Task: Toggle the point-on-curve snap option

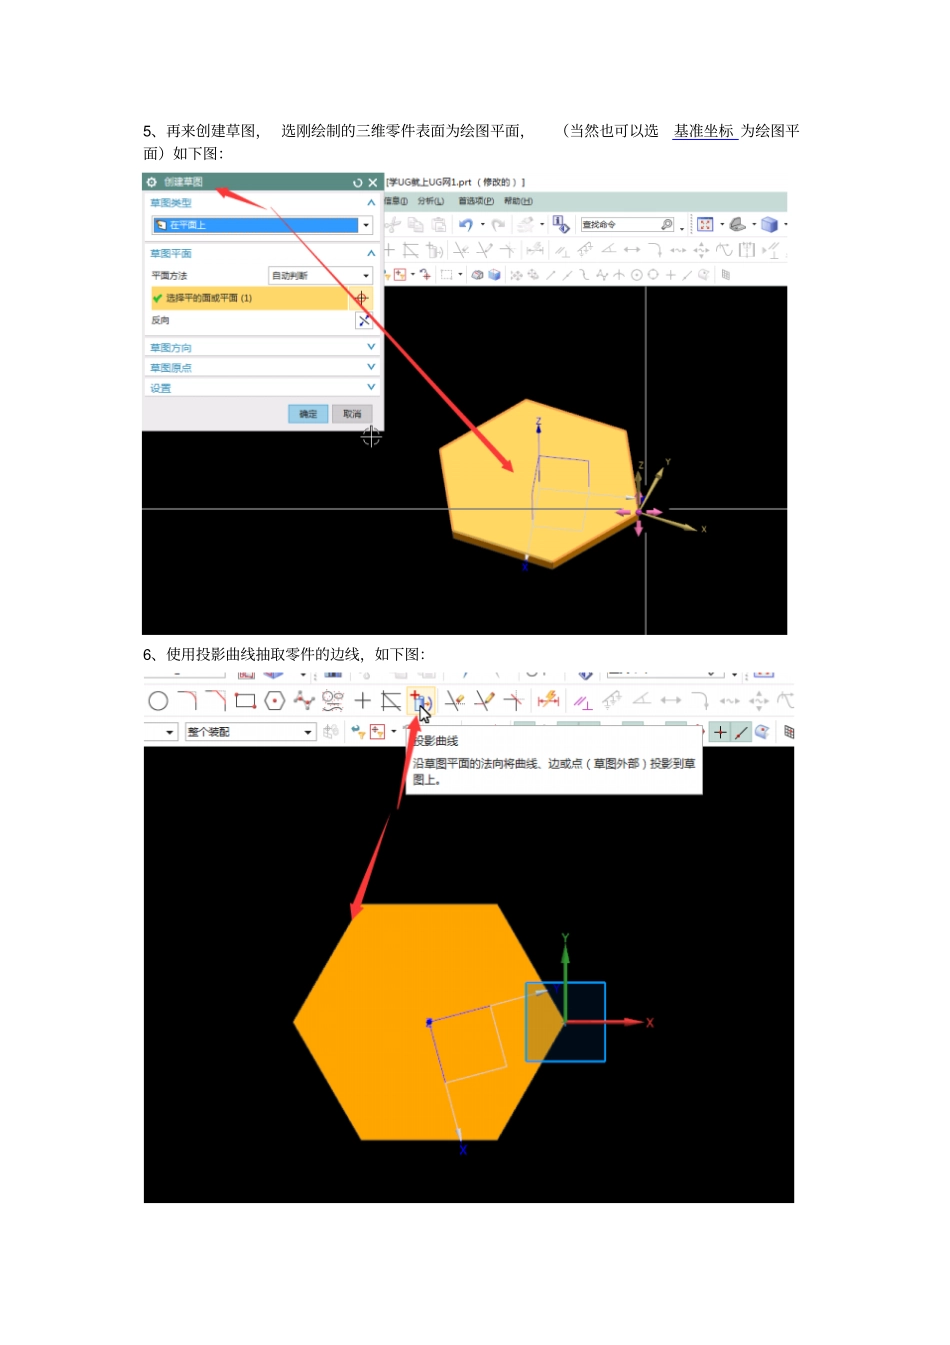Action: 741,732
